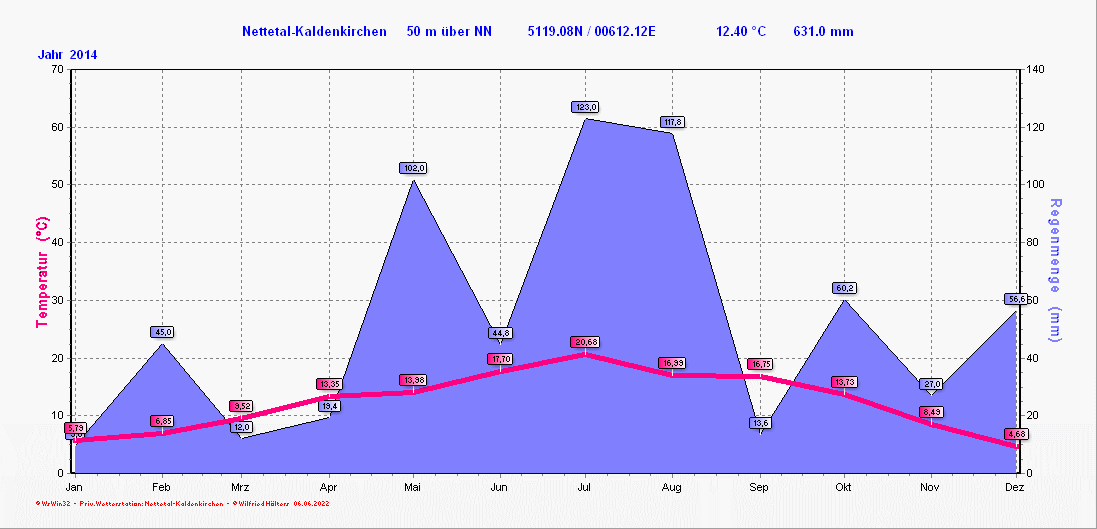Click the September rainfall label 13,6
Image resolution: width=1097 pixels, height=529 pixels.
(x=760, y=423)
